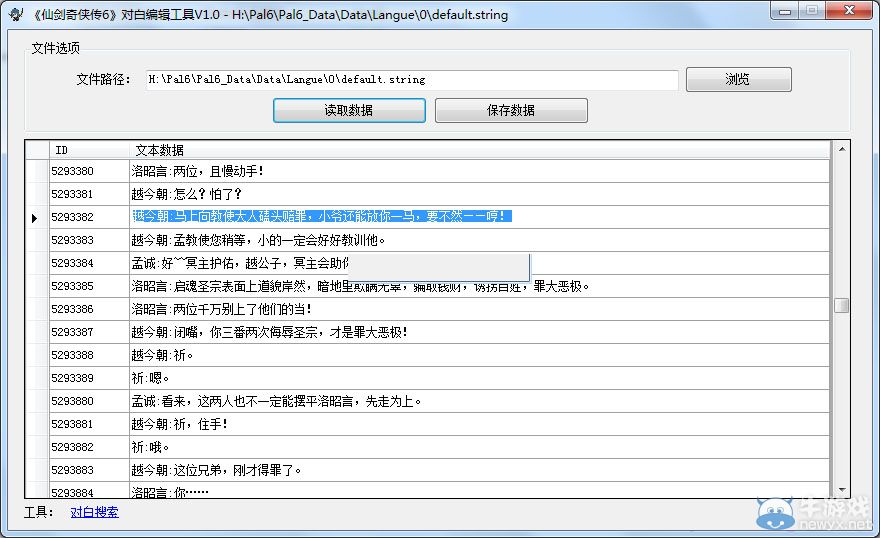Click the current-row arrow indicator for 5293382
The image size is (880, 538).
[x=35, y=218]
